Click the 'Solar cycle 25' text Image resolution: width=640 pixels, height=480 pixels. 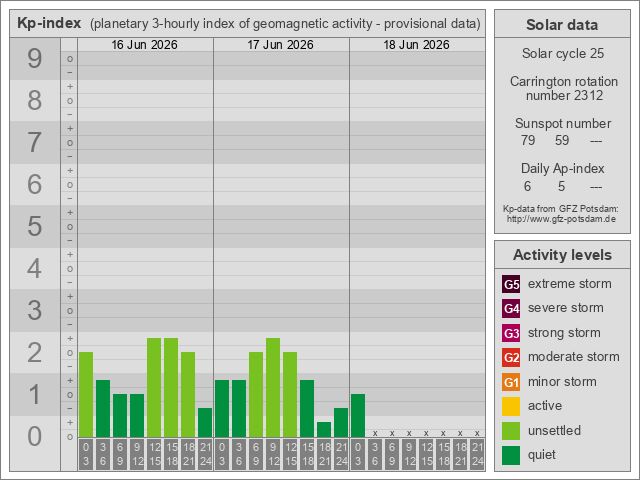click(563, 53)
